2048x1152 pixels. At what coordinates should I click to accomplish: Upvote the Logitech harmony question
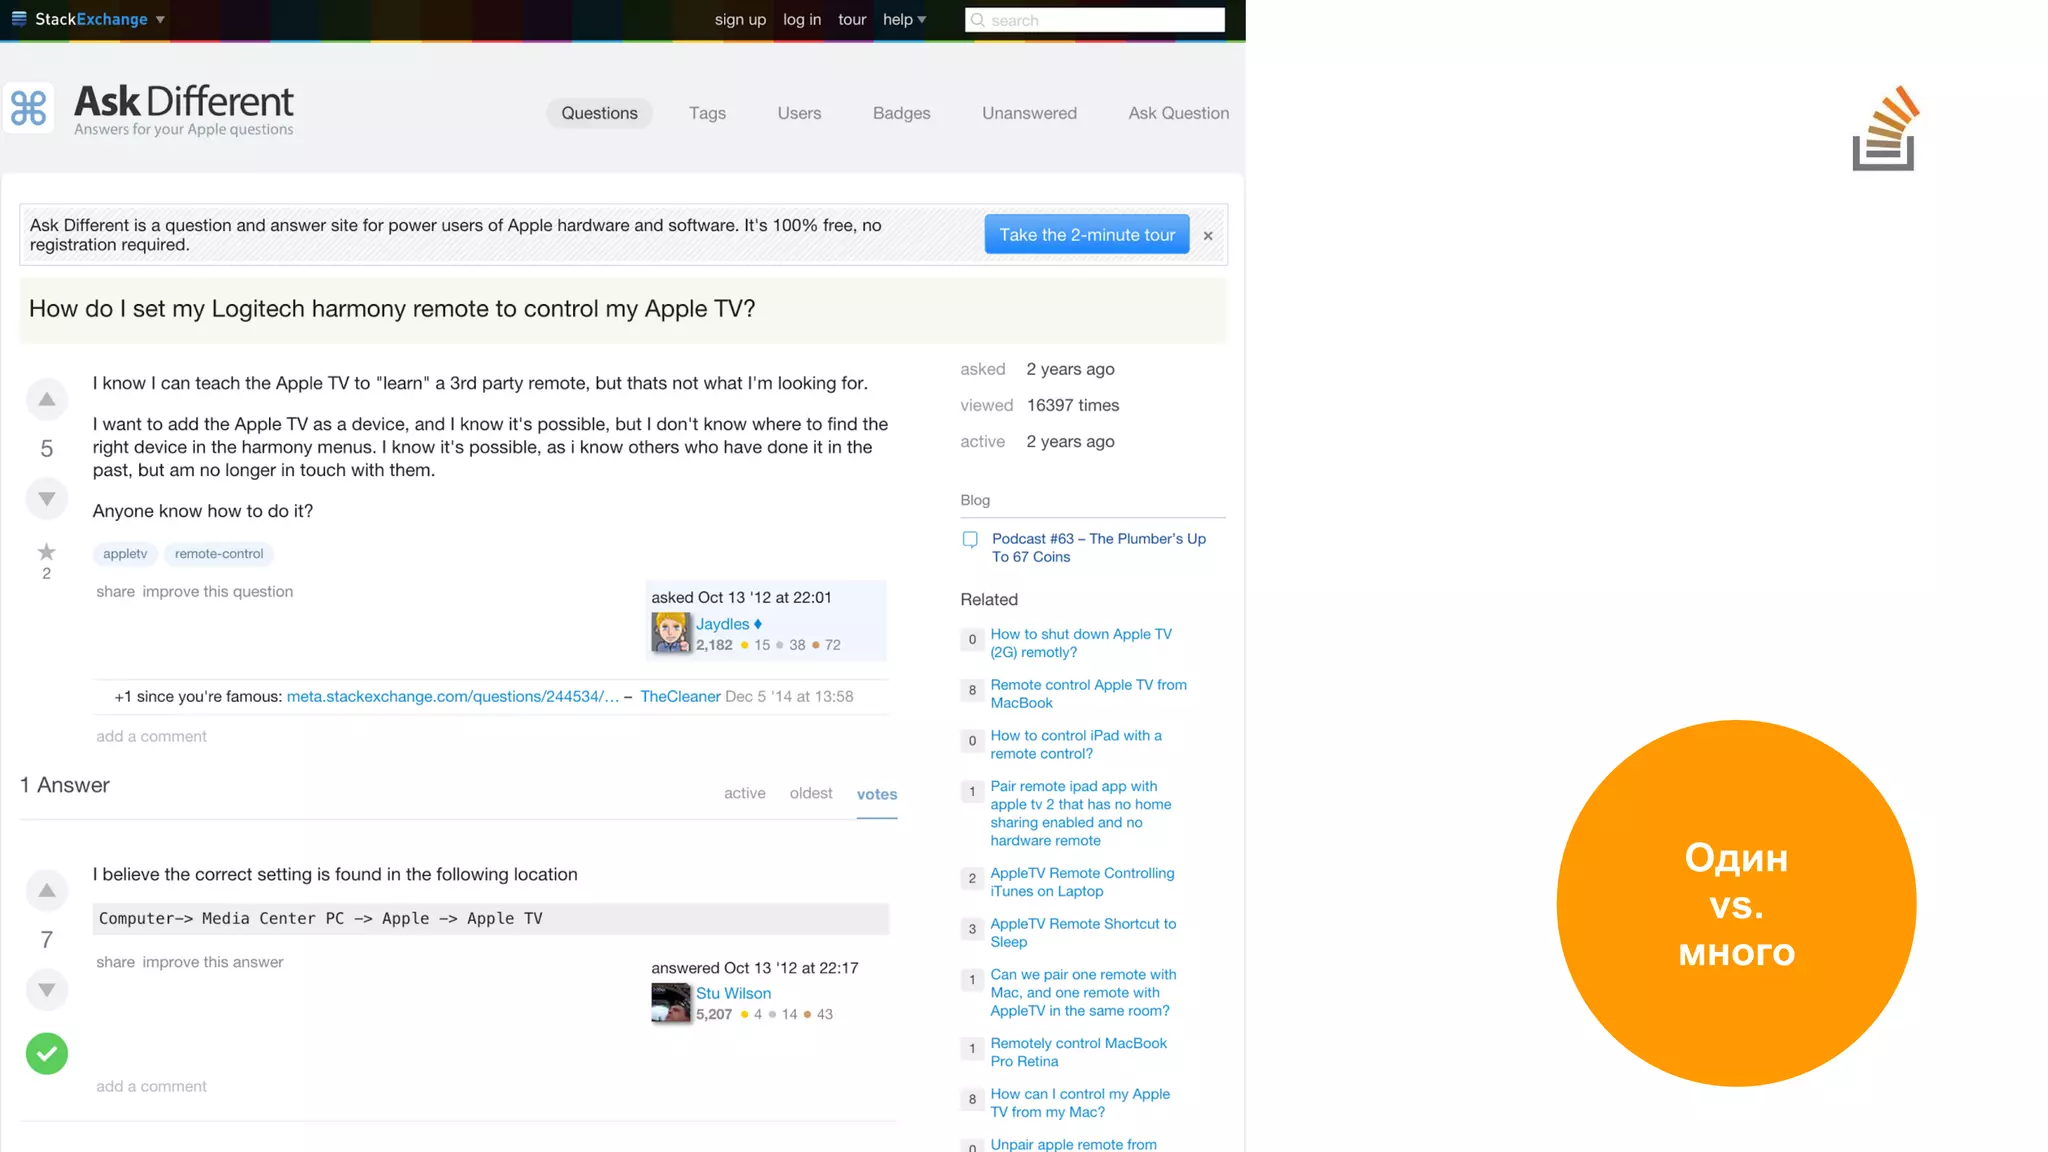(x=46, y=400)
